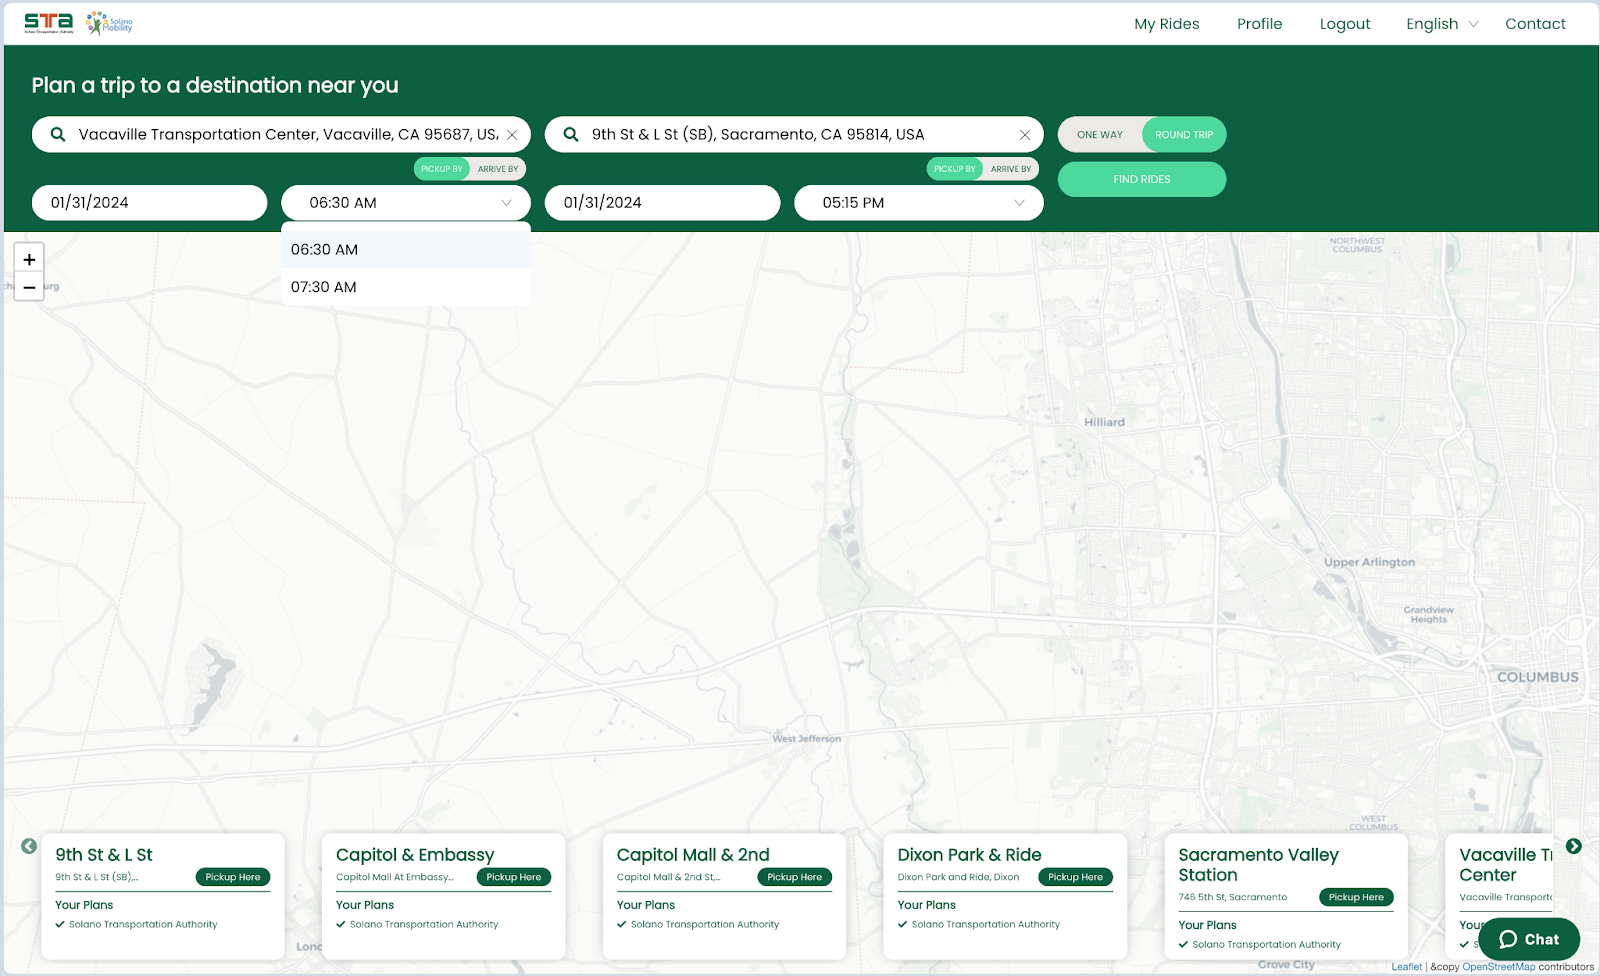
Task: Zoom in on the map
Action: (29, 259)
